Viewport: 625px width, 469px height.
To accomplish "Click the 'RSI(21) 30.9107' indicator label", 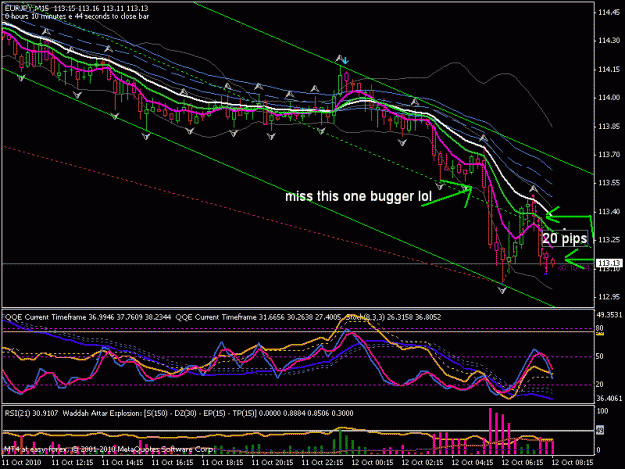I will coord(31,413).
